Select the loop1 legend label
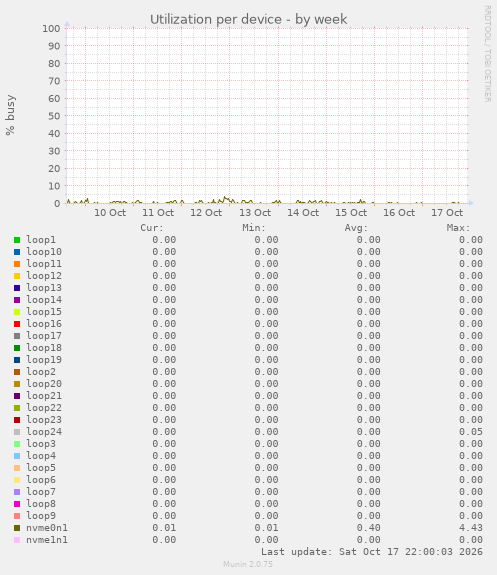 tap(41, 240)
